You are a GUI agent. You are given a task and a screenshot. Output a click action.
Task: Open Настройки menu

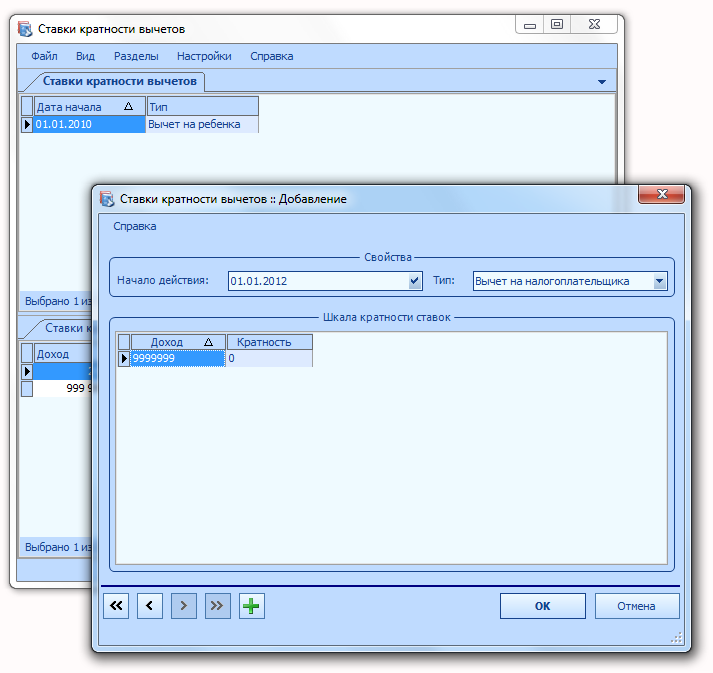[x=204, y=56]
